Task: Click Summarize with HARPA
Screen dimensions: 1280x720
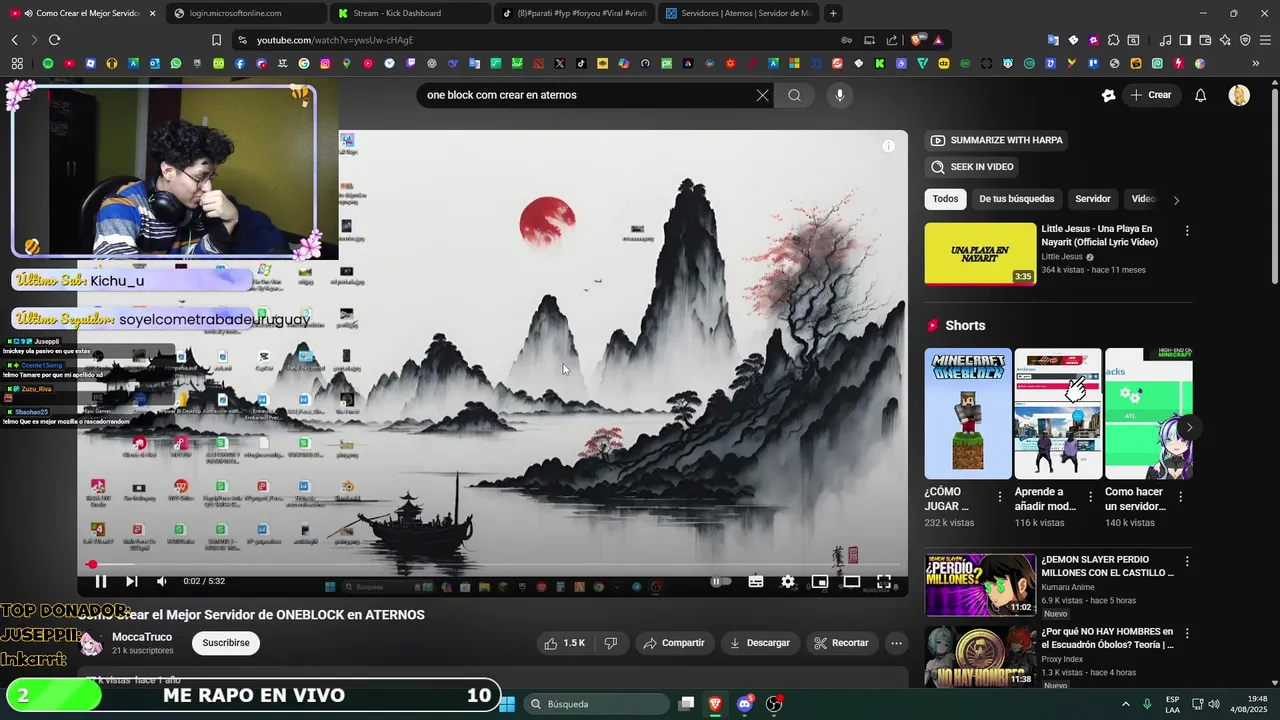Action: 997,140
